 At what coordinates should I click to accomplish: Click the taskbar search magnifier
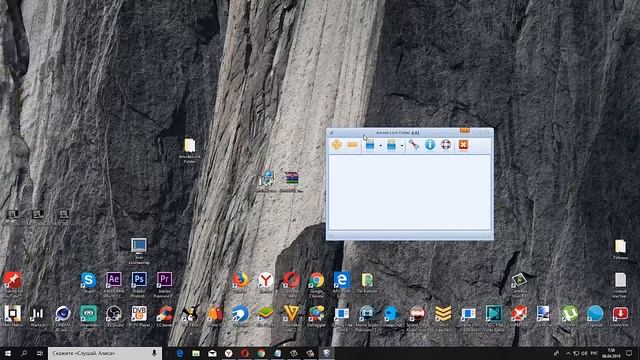click(x=24, y=353)
